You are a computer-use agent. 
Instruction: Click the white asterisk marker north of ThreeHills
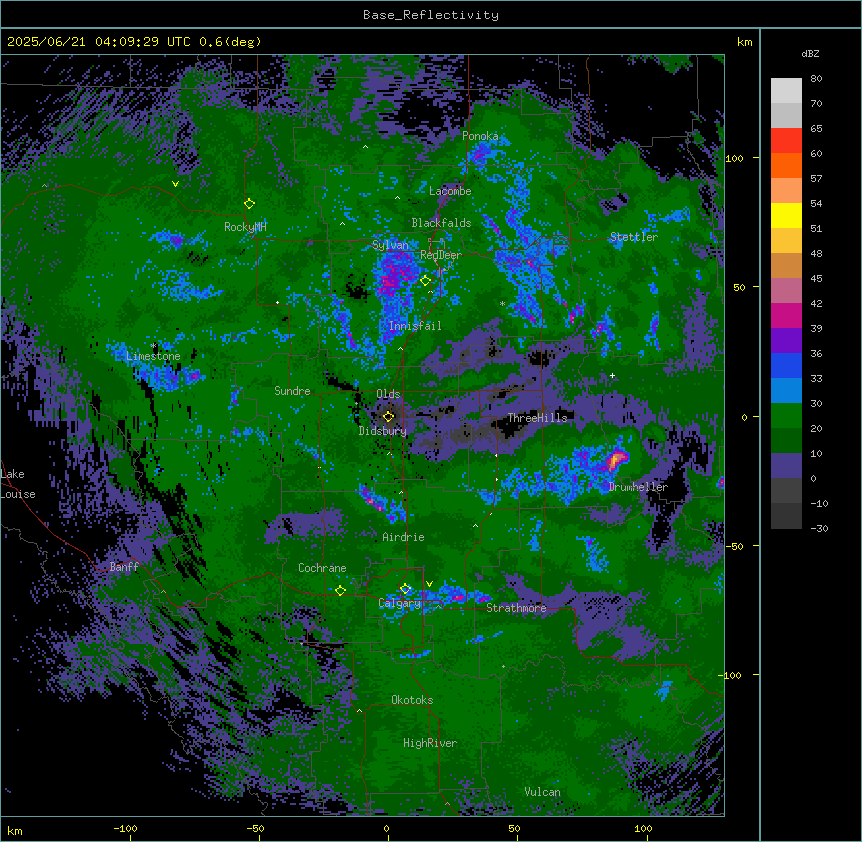click(502, 303)
